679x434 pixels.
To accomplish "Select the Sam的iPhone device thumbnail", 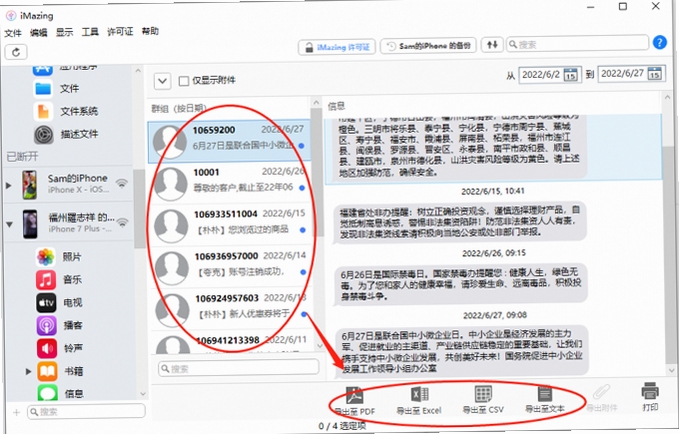I will pyautogui.click(x=29, y=185).
